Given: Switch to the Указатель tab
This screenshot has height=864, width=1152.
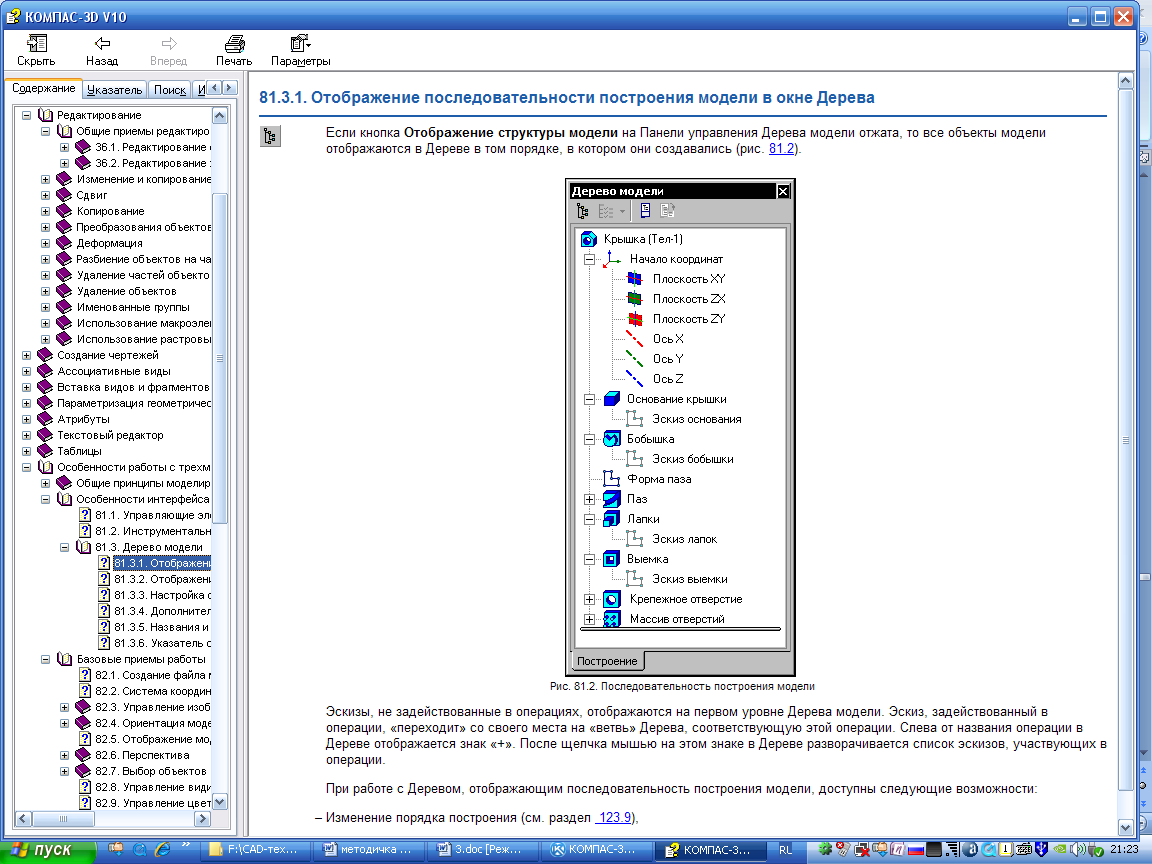Looking at the screenshot, I should coord(114,90).
